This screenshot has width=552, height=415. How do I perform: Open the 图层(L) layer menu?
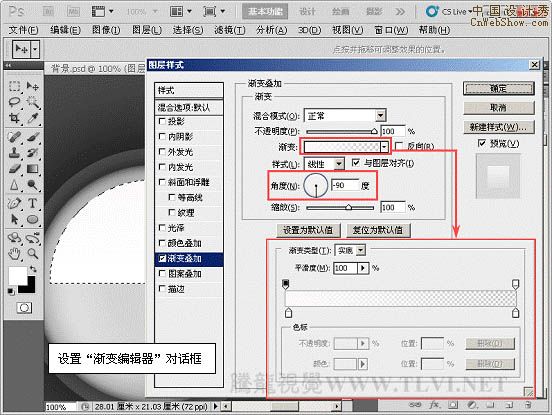[x=147, y=30]
